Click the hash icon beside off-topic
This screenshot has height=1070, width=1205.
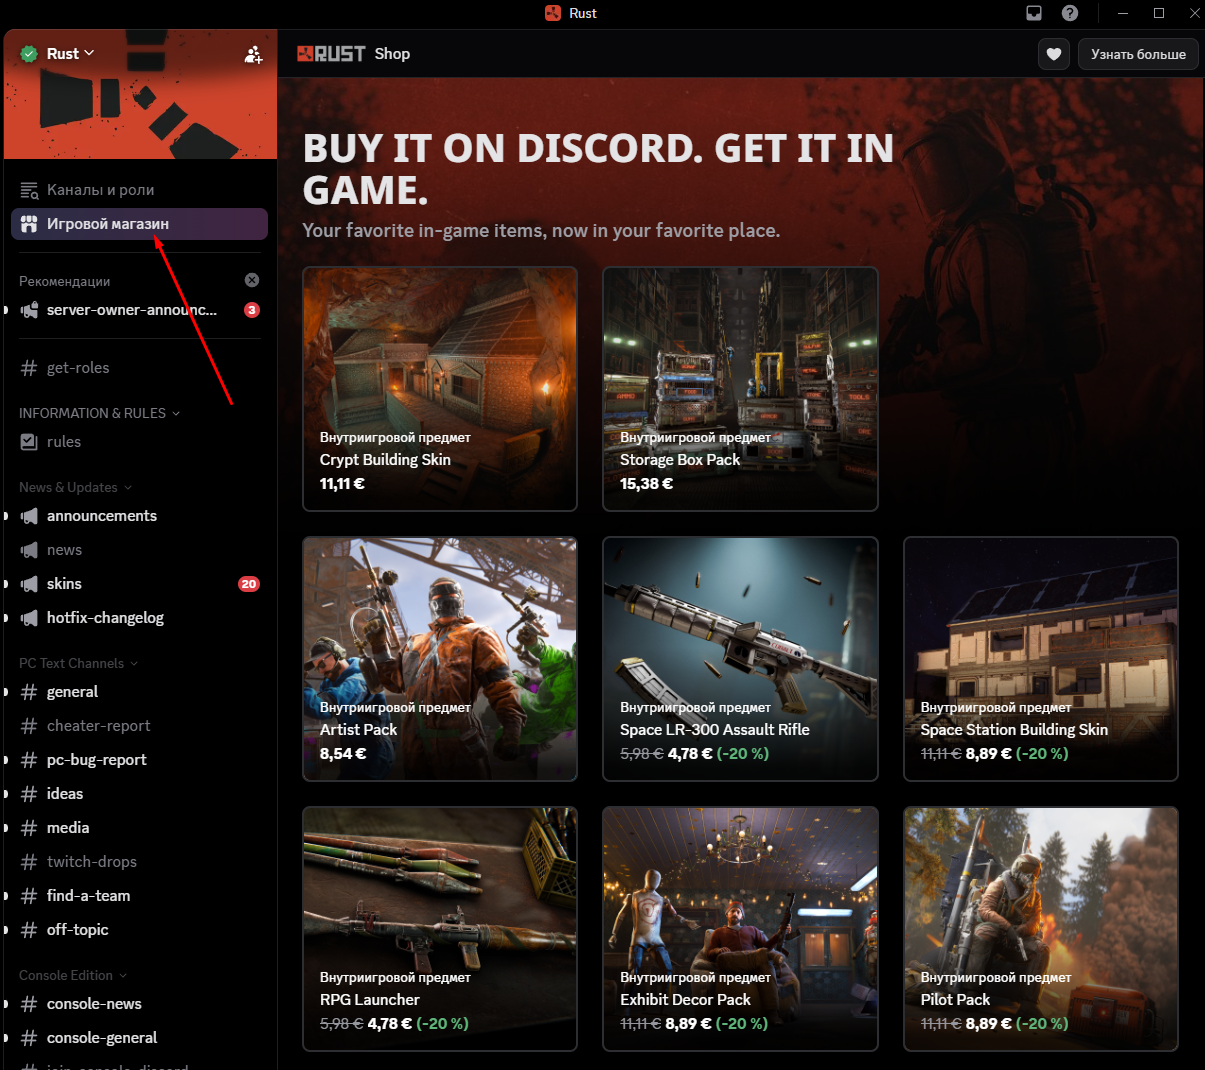pyautogui.click(x=29, y=930)
